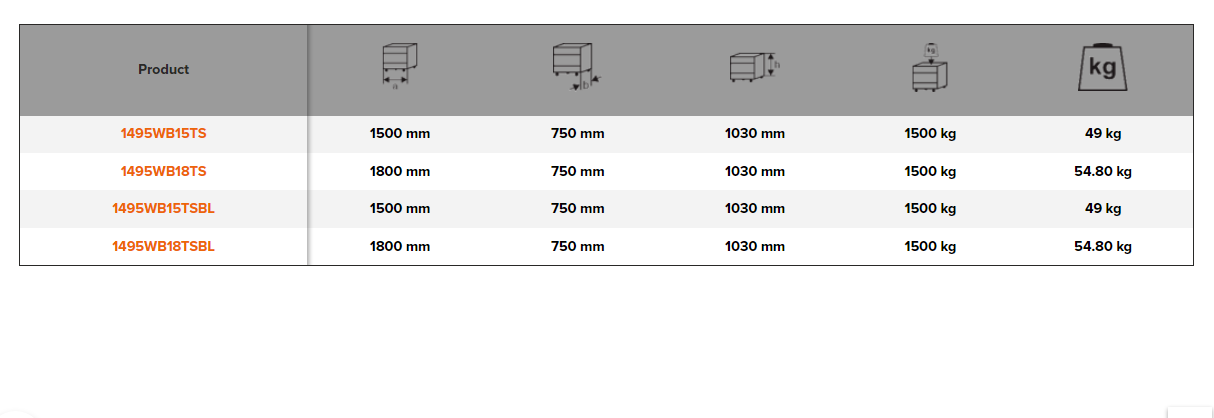
Task: Select the 1030 mm height of 1495WB18TSBL
Action: pos(755,246)
